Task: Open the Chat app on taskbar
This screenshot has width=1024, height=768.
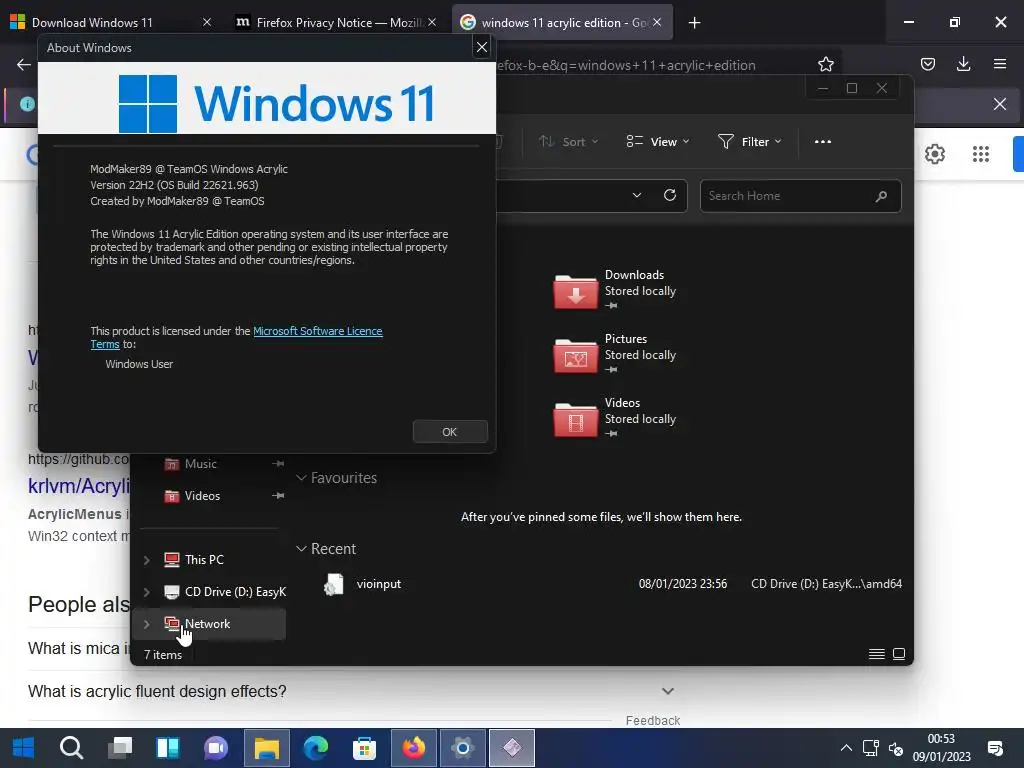Action: 216,748
